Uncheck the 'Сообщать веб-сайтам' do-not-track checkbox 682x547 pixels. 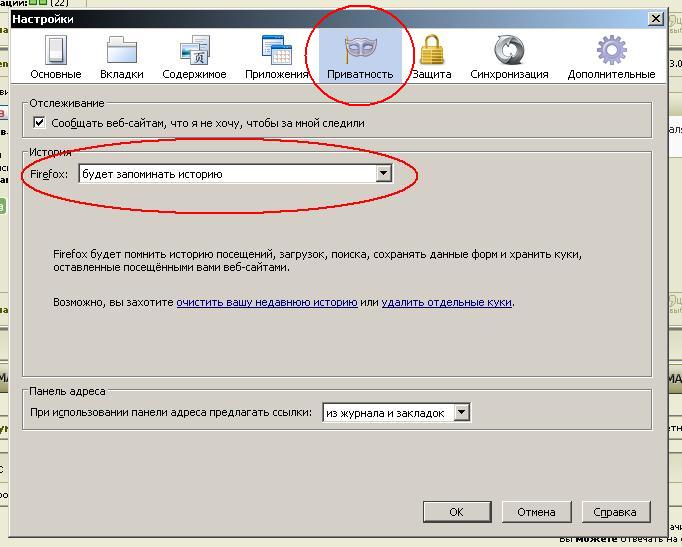point(39,123)
